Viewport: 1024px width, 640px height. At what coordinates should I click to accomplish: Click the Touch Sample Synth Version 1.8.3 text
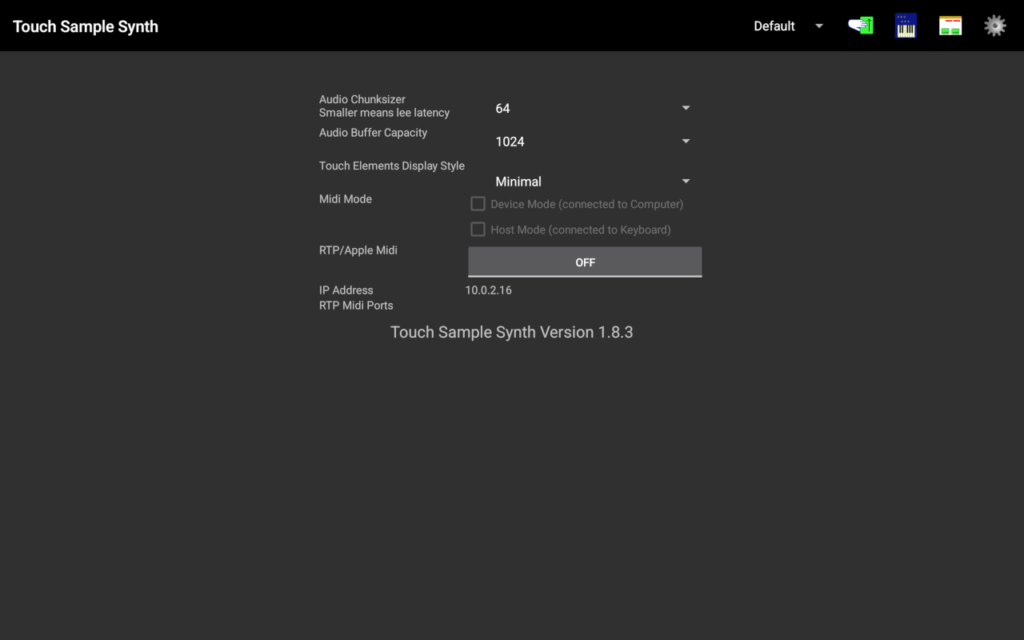[511, 332]
